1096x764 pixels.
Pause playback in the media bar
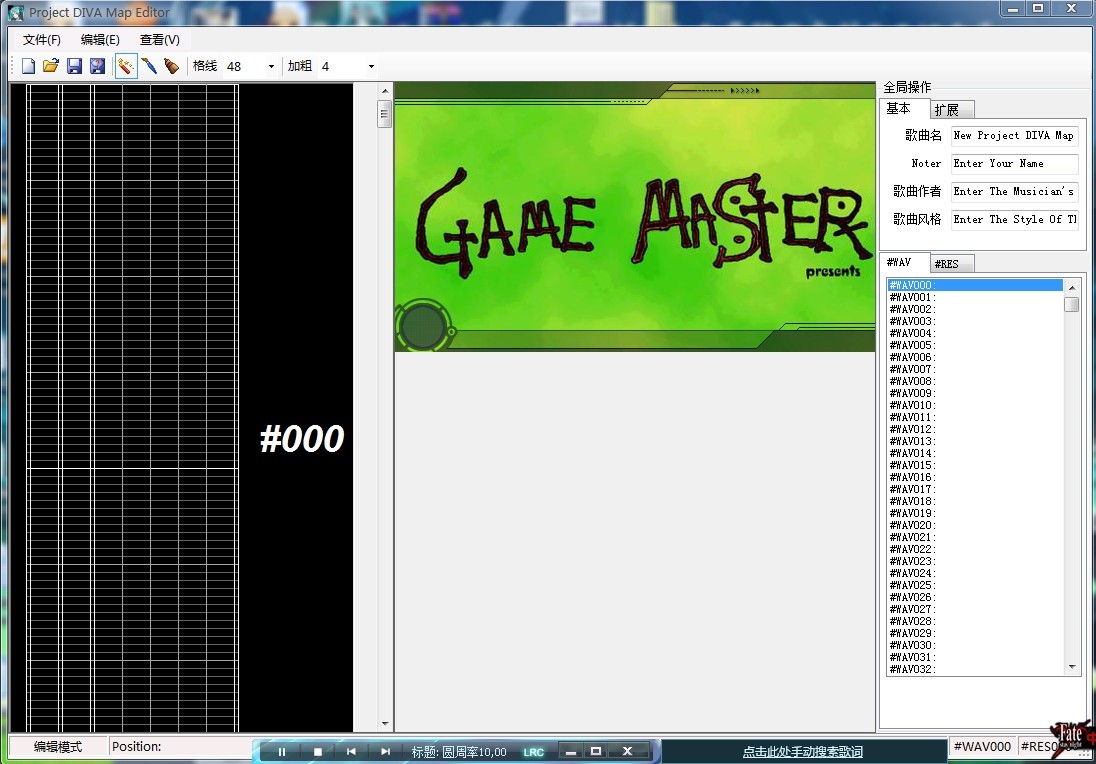click(282, 751)
